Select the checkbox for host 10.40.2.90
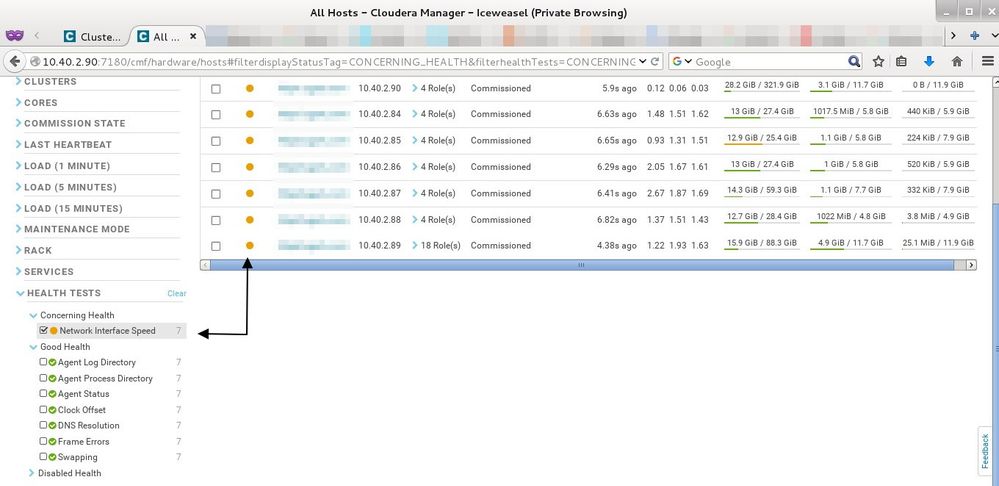This screenshot has width=999, height=486. (216, 89)
